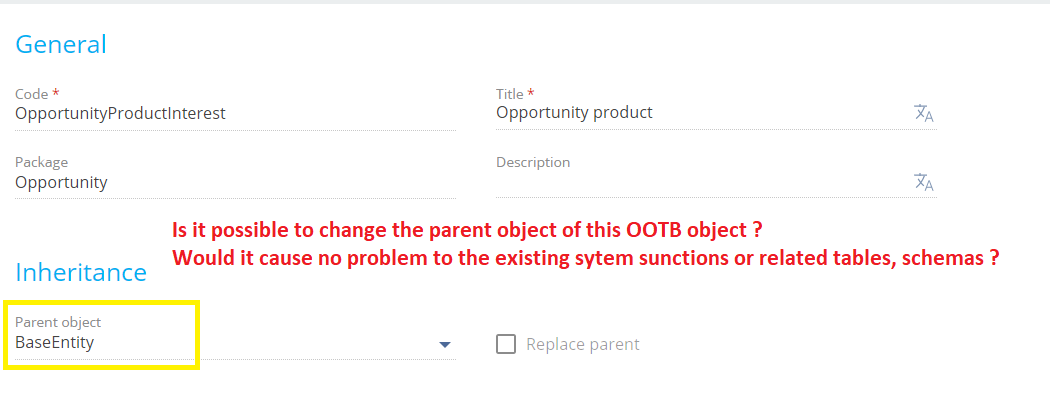This screenshot has width=1050, height=412.
Task: Select the red text about existing system functions
Action: tap(586, 257)
